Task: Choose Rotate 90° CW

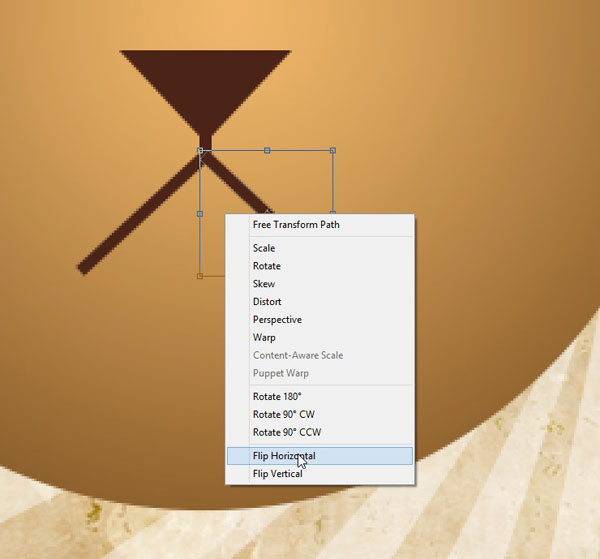Action: coord(320,414)
